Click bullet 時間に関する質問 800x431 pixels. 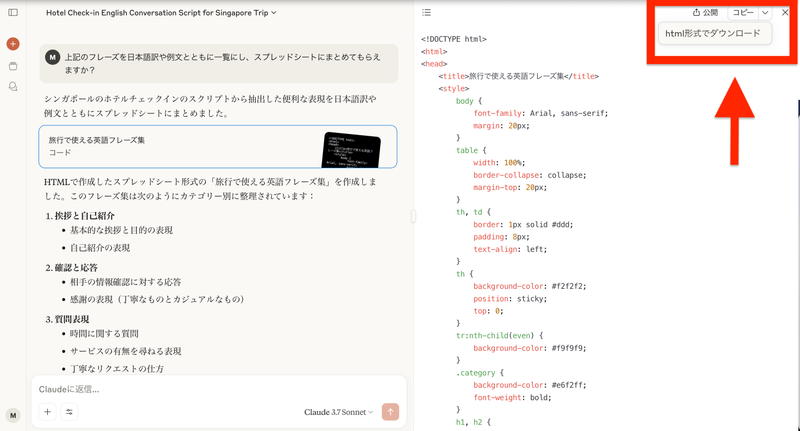click(x=104, y=334)
